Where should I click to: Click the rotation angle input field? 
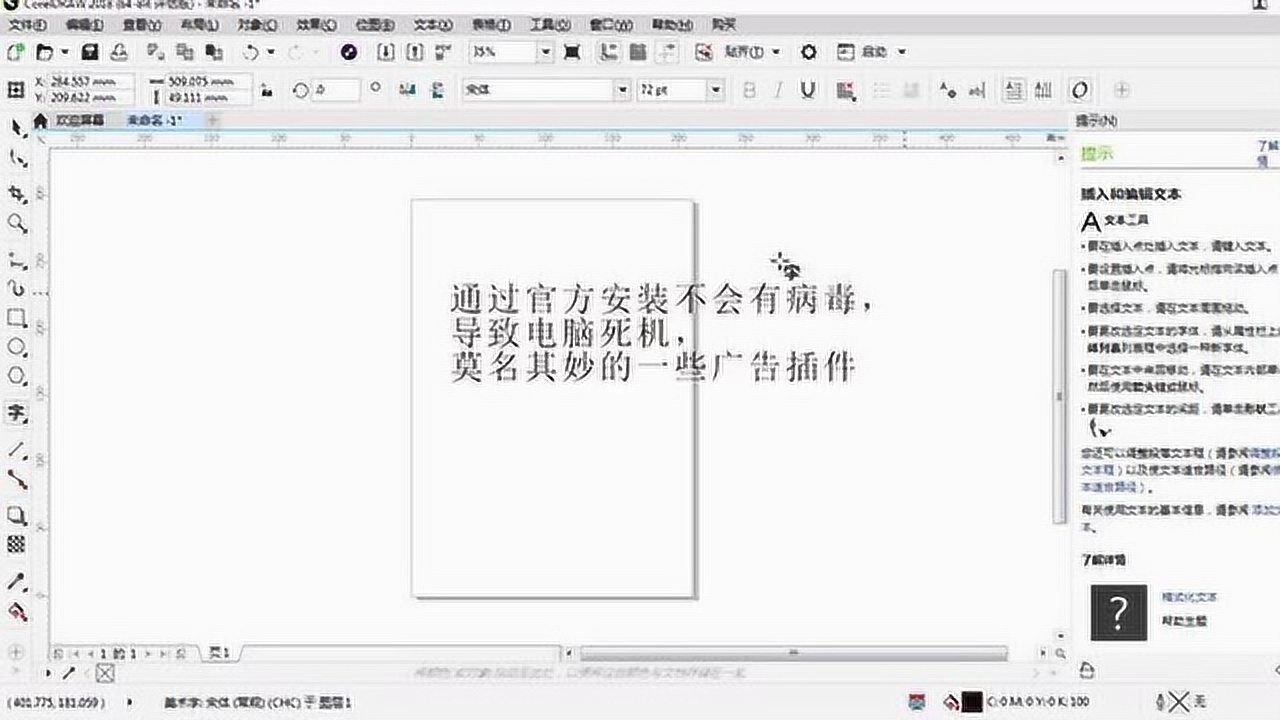point(336,90)
